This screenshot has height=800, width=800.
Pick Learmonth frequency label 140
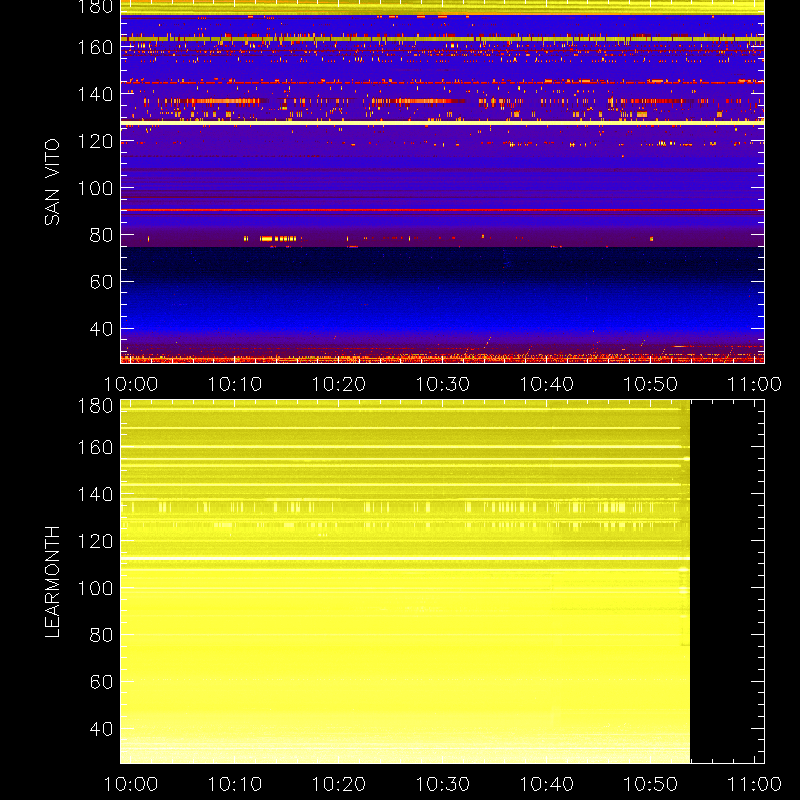(95, 494)
